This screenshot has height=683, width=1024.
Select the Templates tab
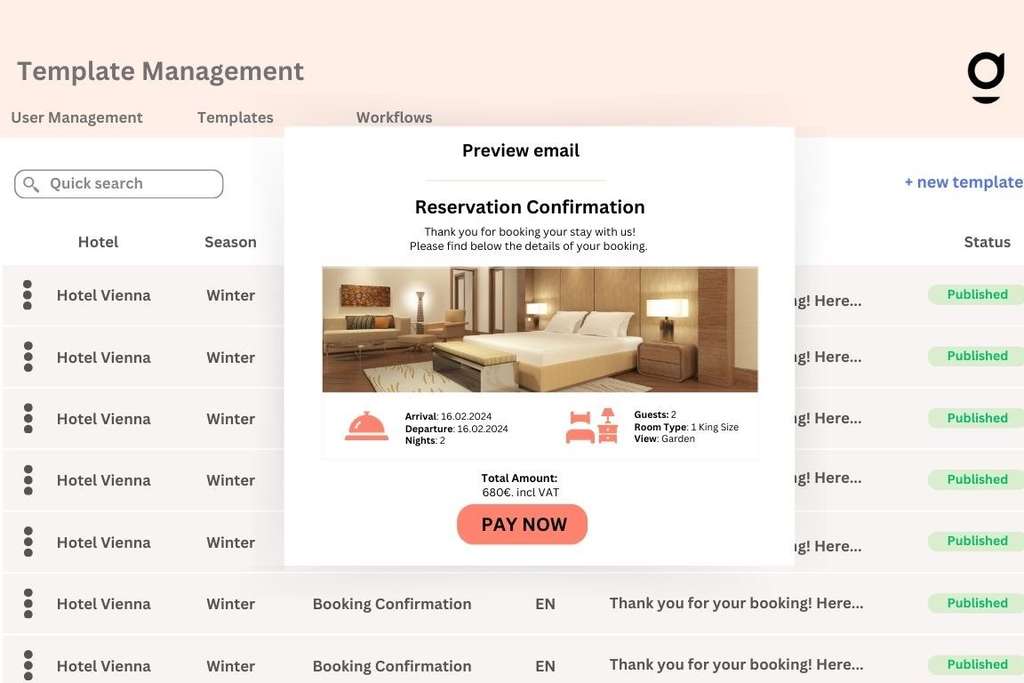(235, 117)
